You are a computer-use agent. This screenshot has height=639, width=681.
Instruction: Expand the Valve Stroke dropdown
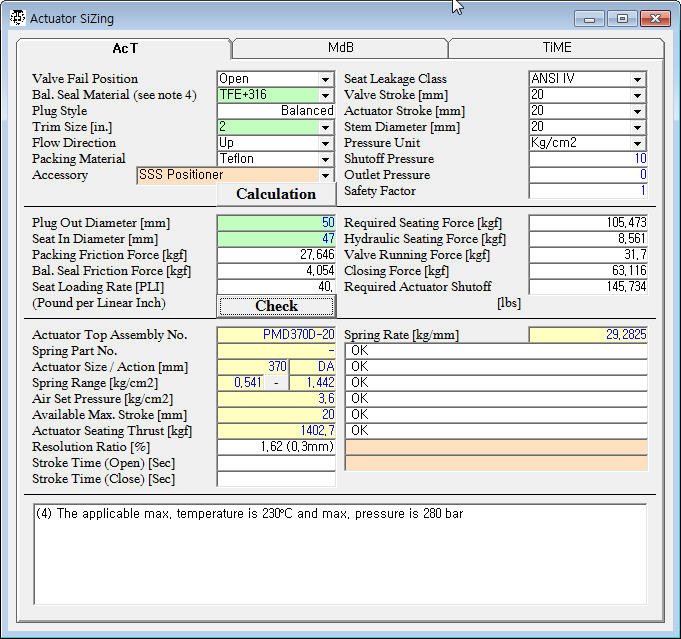pos(637,95)
